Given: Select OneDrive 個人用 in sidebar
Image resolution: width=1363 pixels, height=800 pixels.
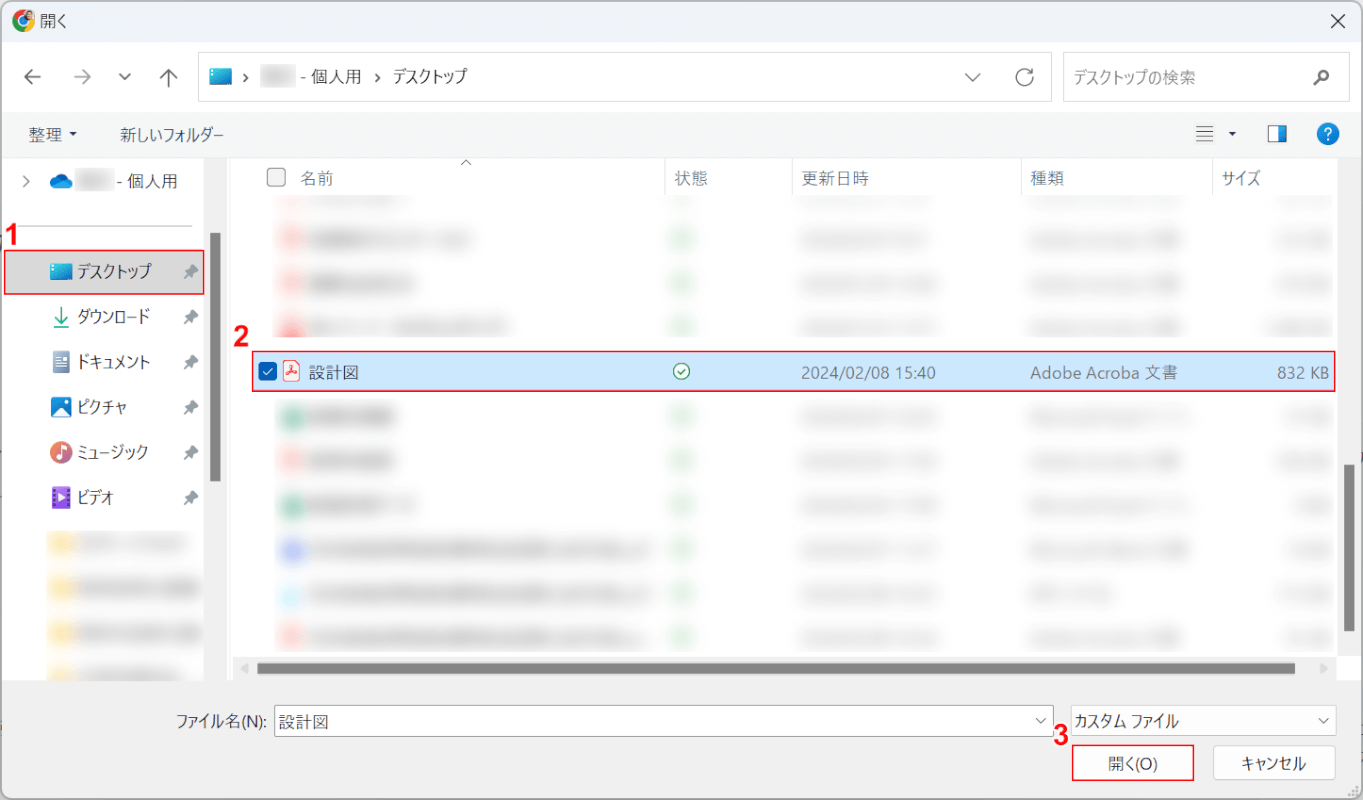Looking at the screenshot, I should 114,181.
